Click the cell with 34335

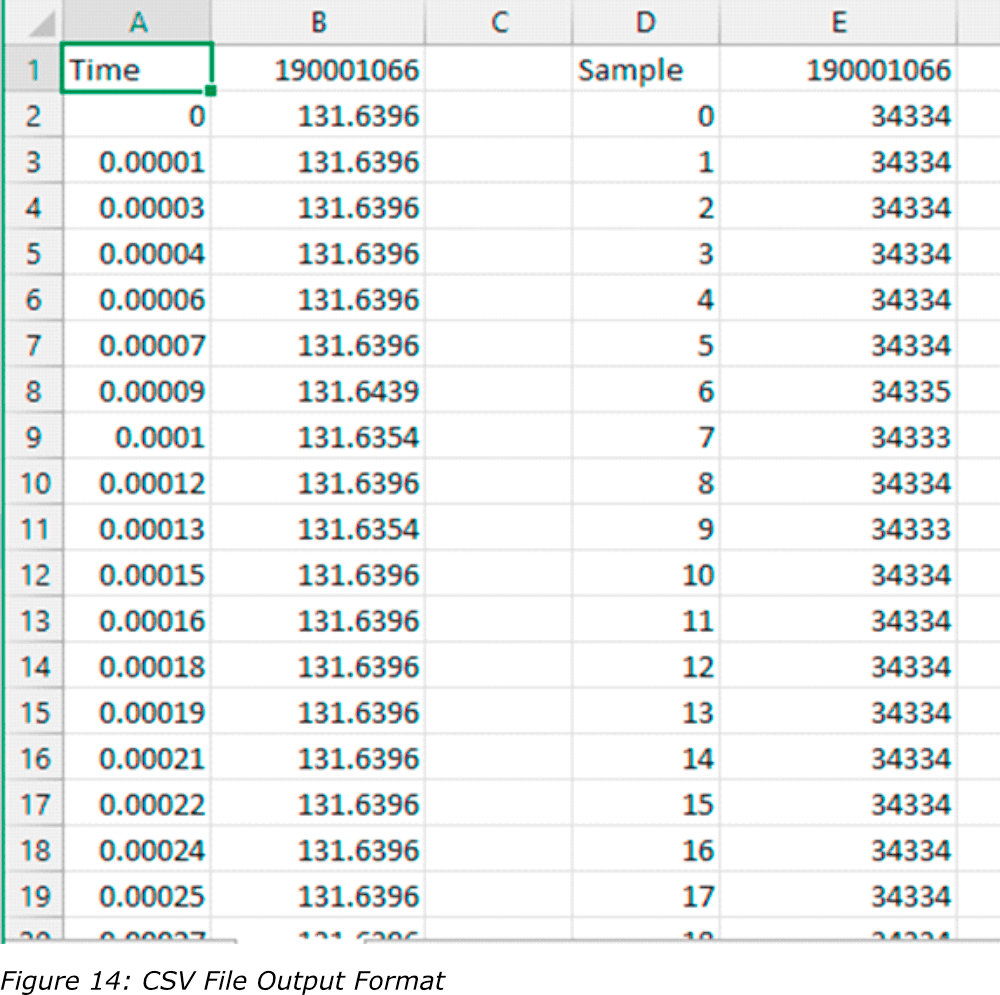click(x=838, y=391)
